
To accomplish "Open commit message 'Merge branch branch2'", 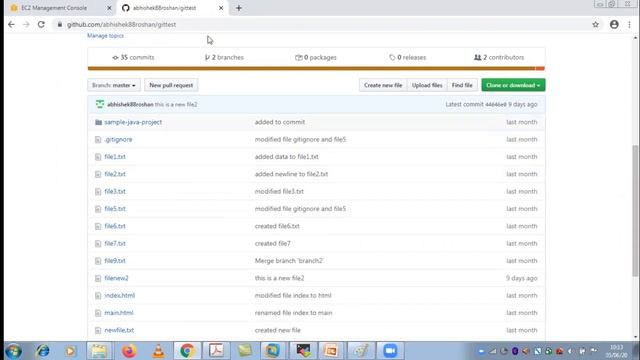I will click(289, 261).
